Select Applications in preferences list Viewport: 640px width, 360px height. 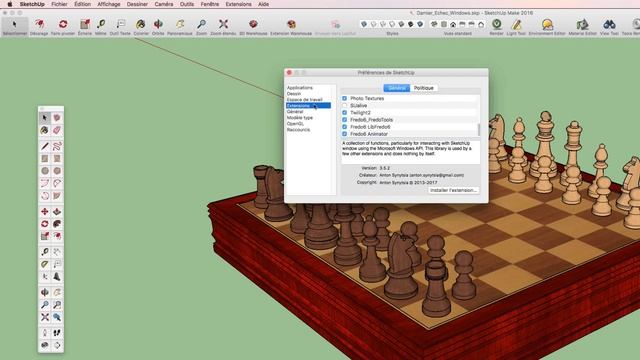coord(300,88)
